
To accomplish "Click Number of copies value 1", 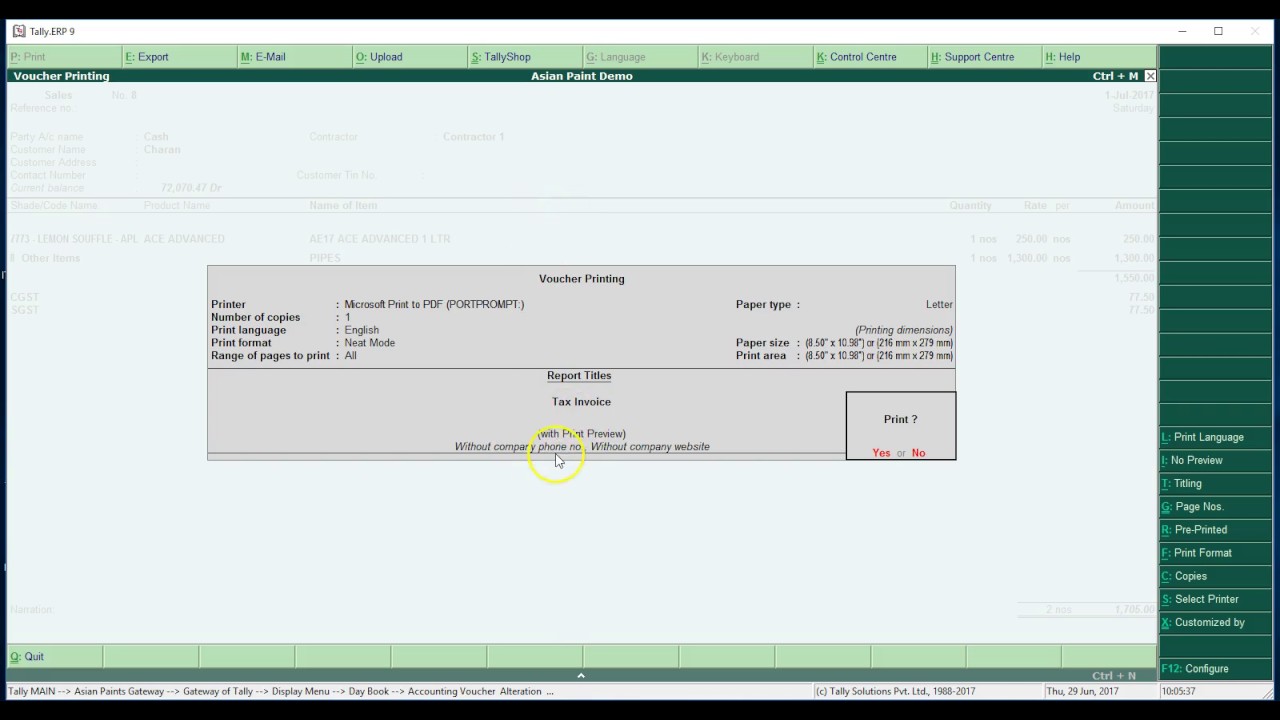I will click(348, 317).
